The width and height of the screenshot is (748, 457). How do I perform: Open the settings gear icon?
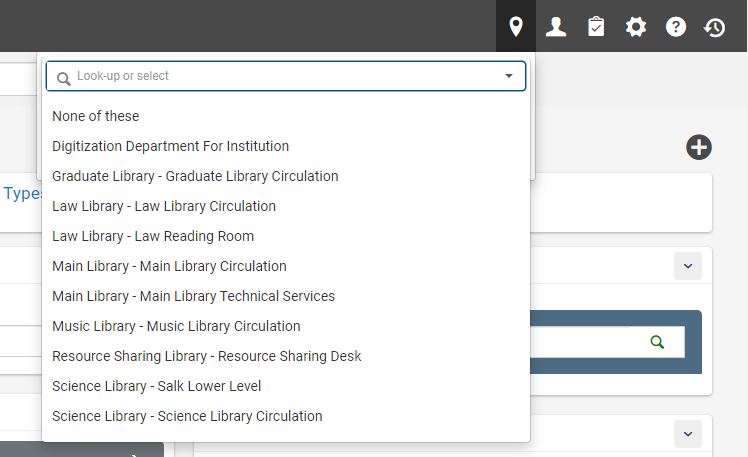pos(636,26)
